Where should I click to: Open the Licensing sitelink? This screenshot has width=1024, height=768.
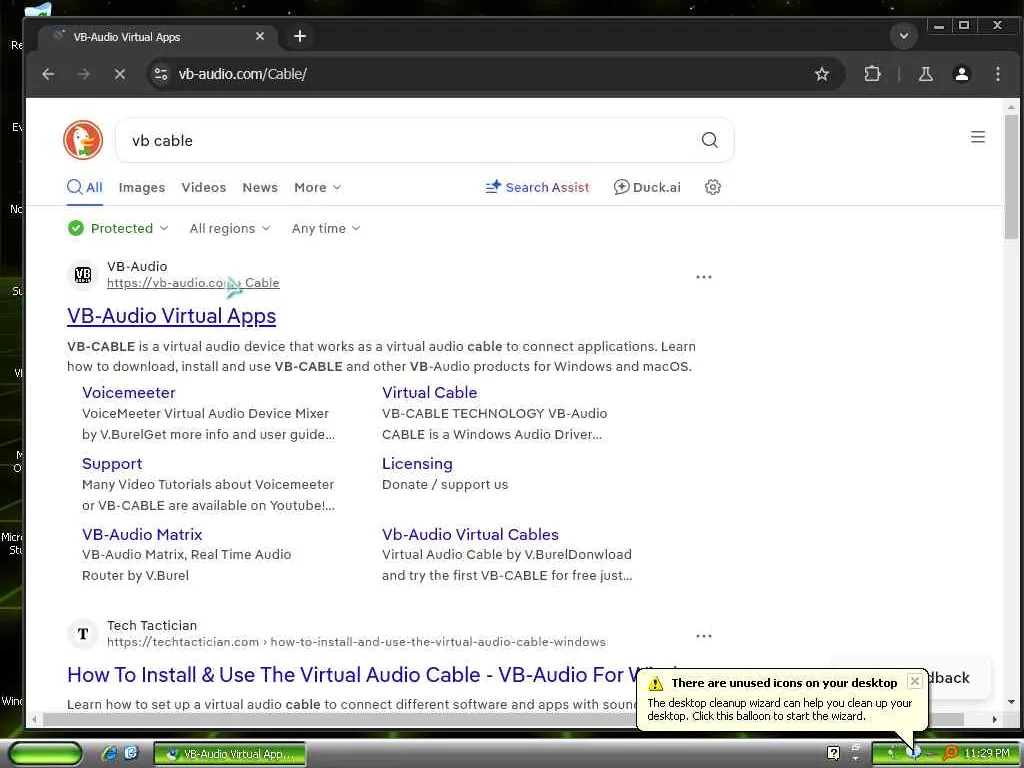417,464
